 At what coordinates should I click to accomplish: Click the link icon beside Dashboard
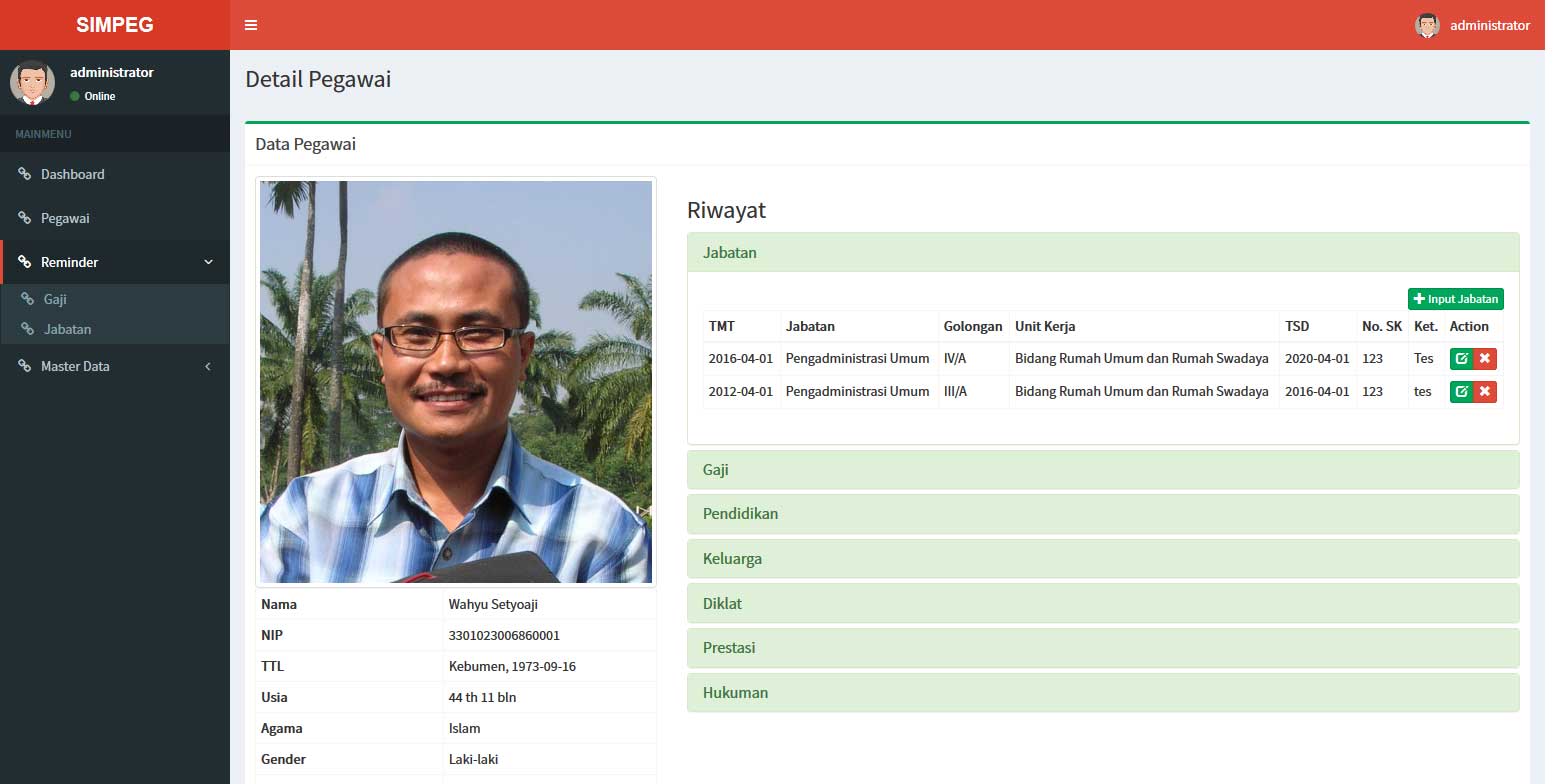[25, 175]
